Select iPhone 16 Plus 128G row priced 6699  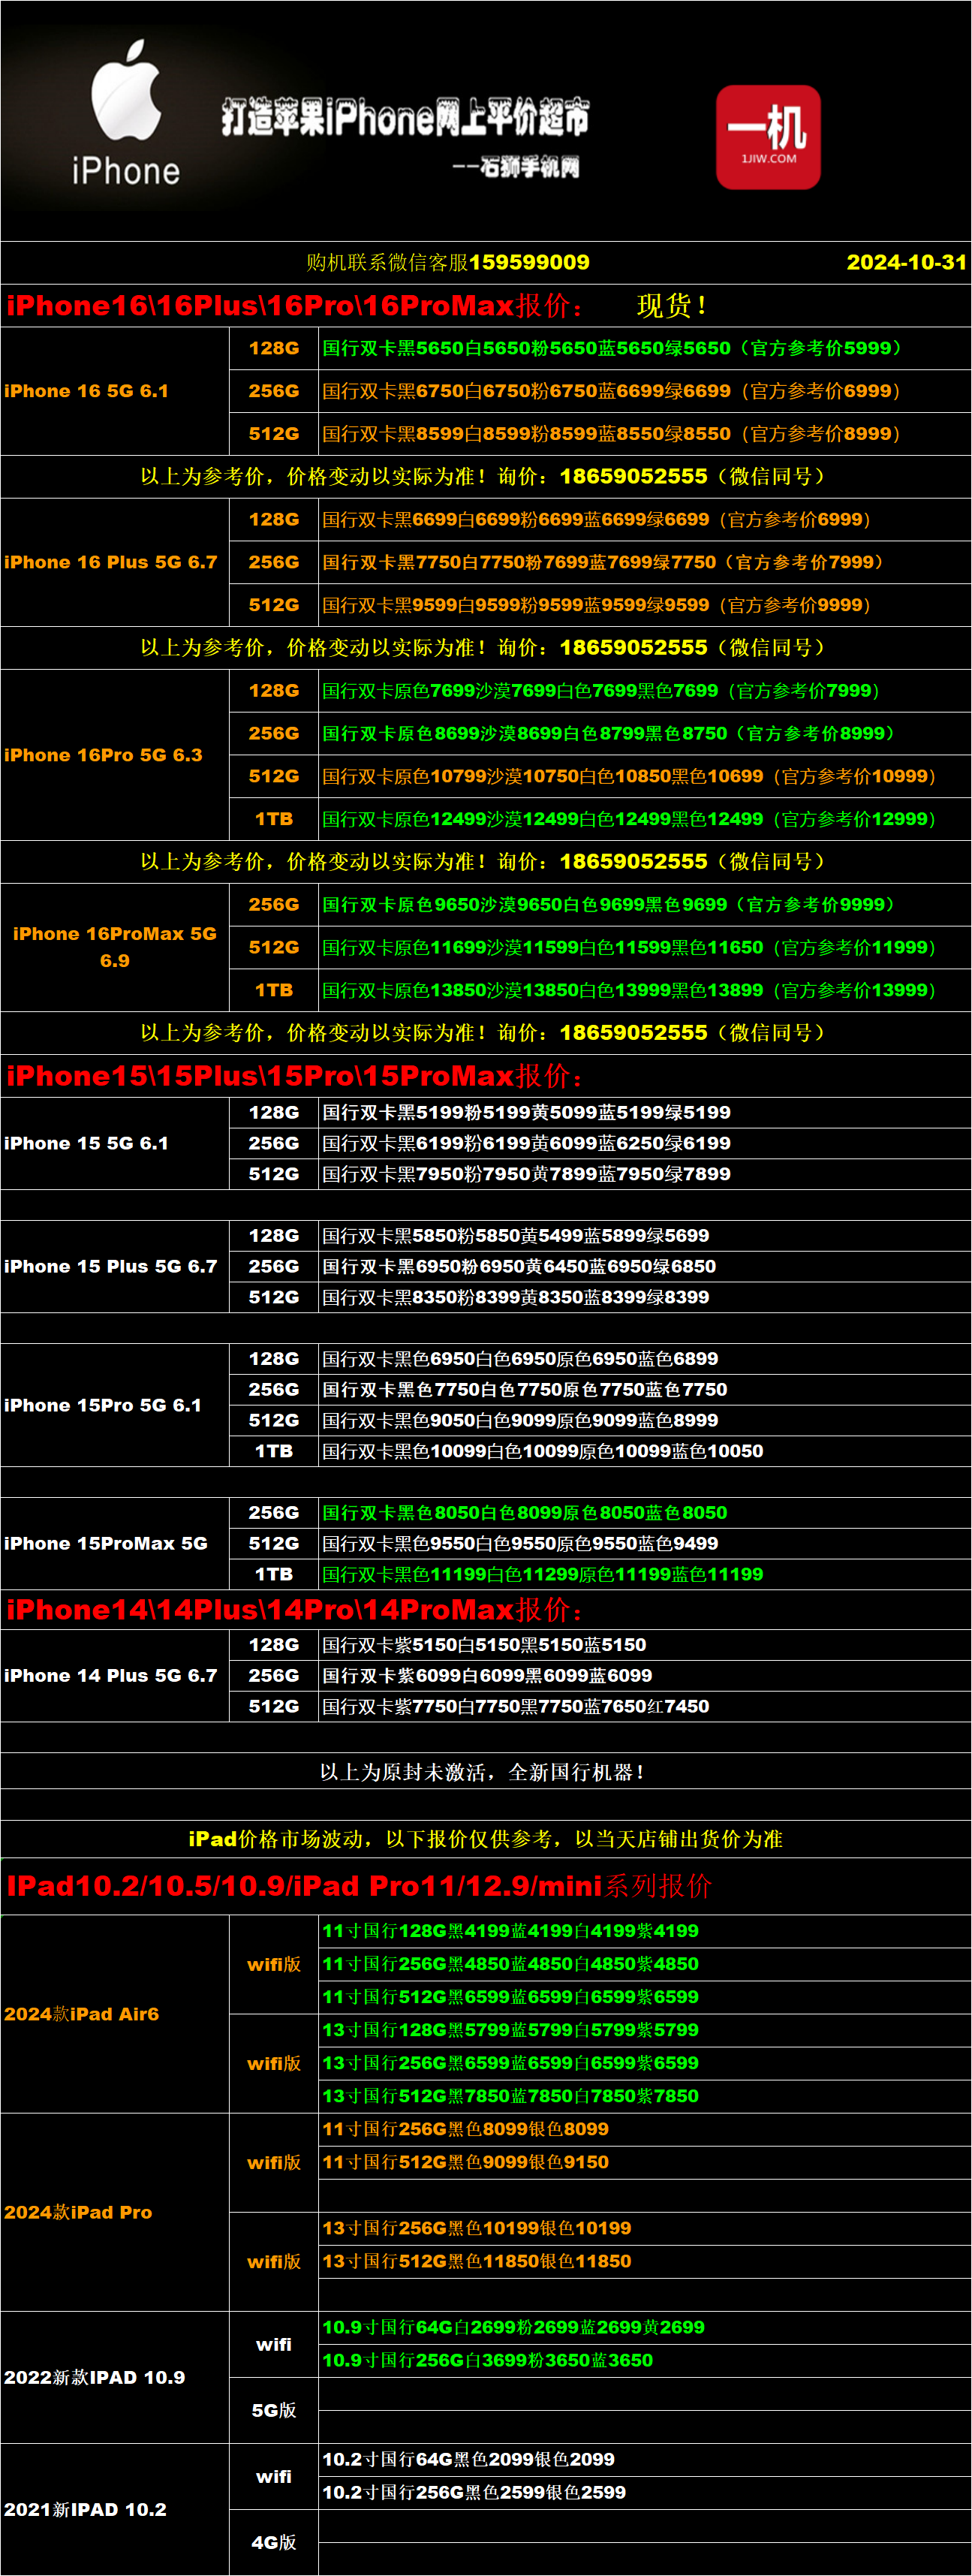645,519
